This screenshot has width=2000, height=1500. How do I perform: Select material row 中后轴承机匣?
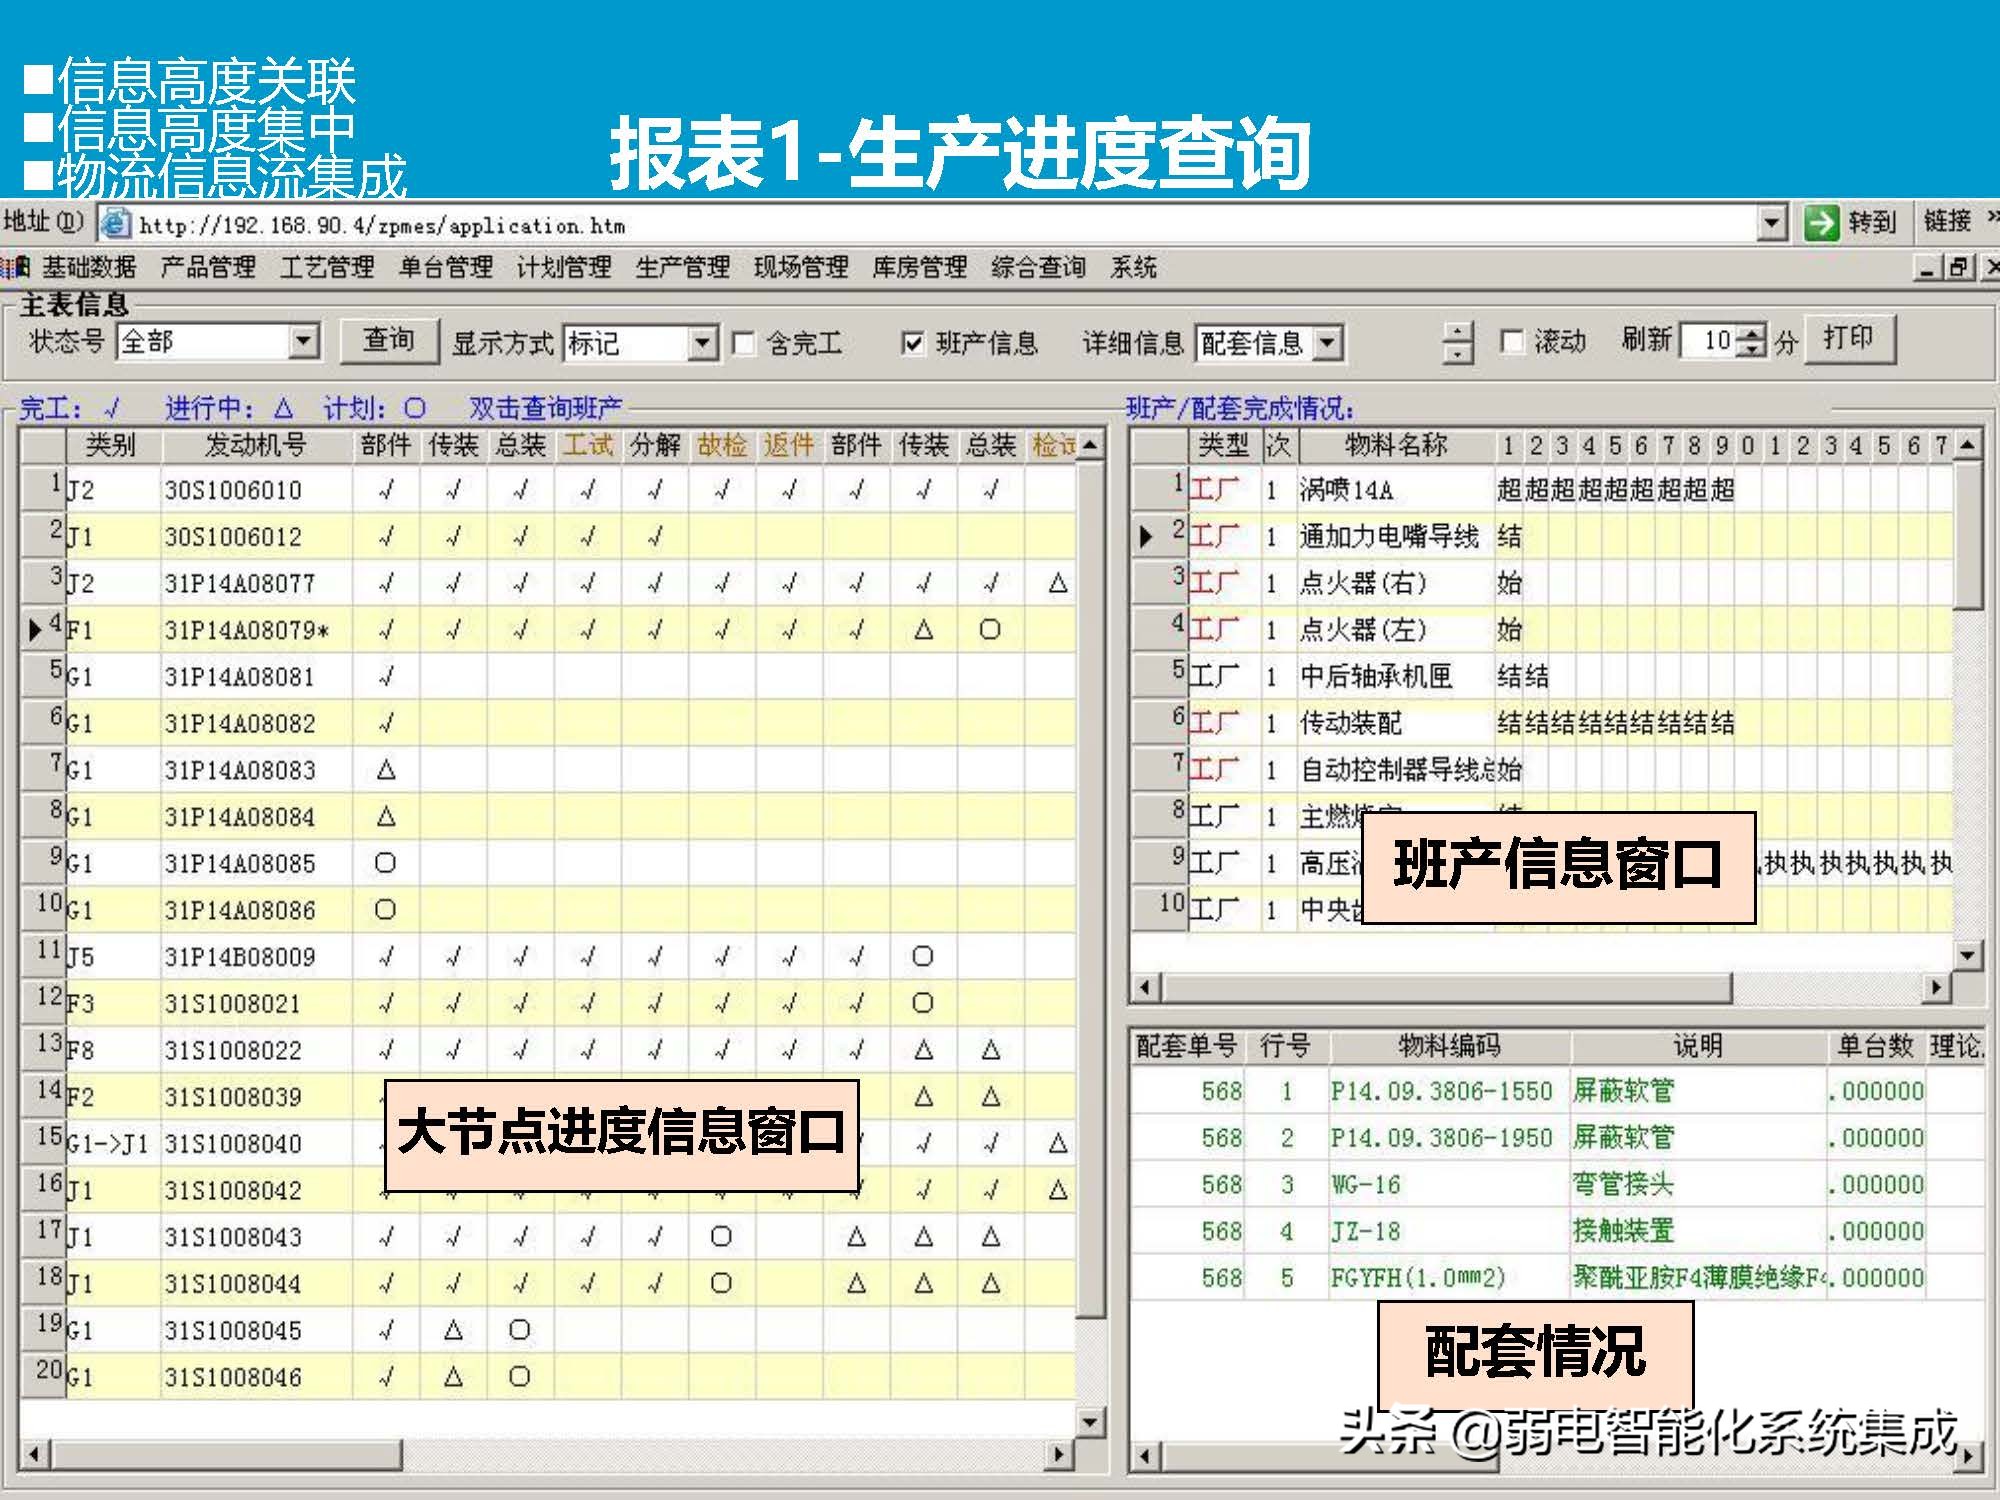pos(1541,677)
